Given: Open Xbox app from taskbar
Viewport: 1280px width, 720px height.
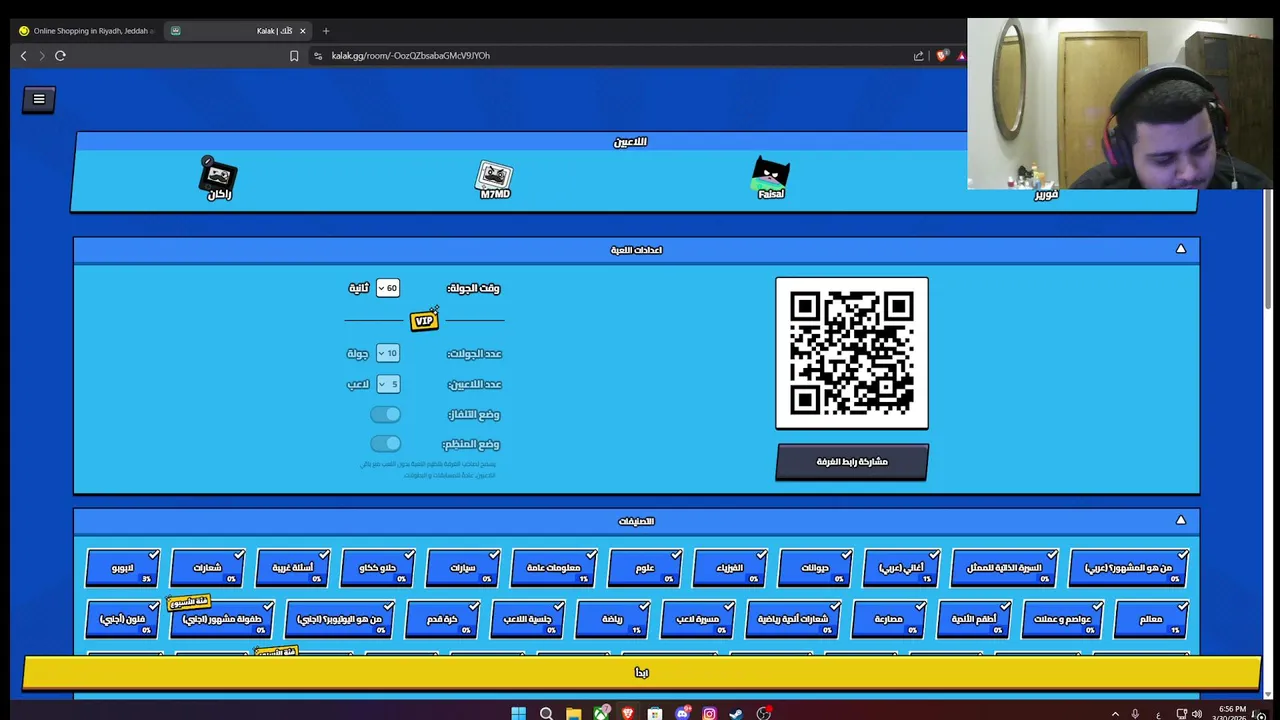Looking at the screenshot, I should pos(600,713).
